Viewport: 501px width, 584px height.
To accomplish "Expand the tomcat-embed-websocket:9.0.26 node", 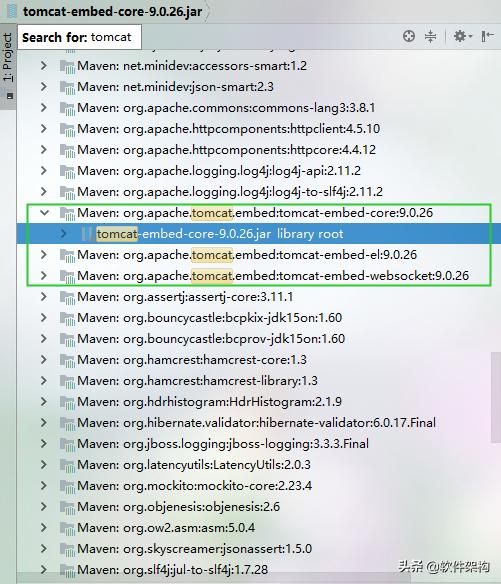I will click(44, 276).
